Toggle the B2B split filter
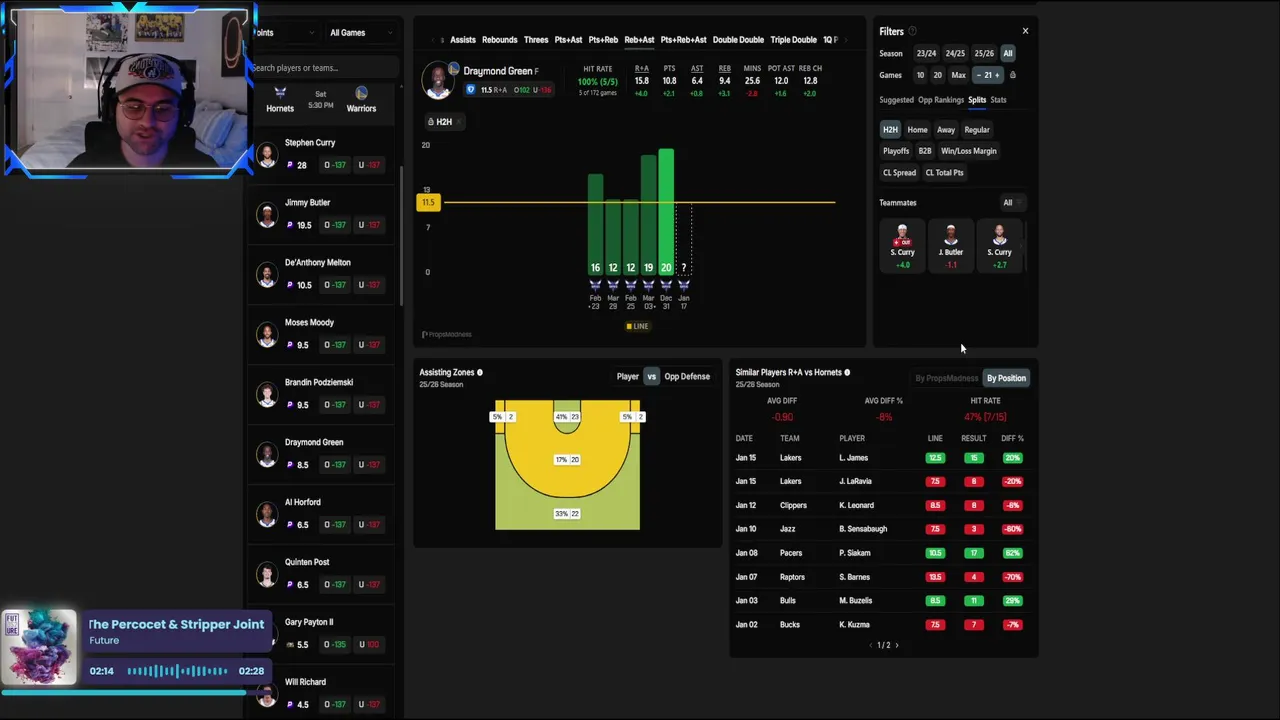The width and height of the screenshot is (1280, 720). click(x=925, y=151)
